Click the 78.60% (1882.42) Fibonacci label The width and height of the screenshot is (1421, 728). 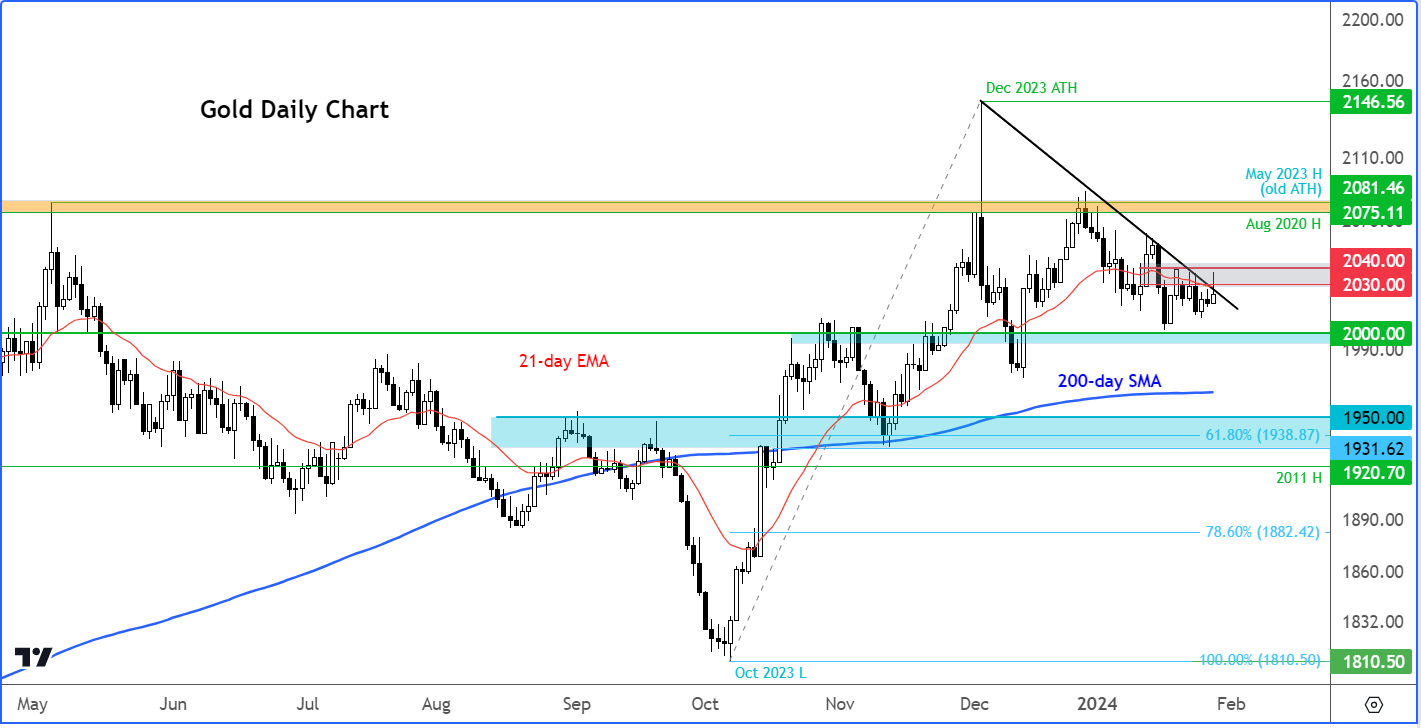[x=1260, y=532]
